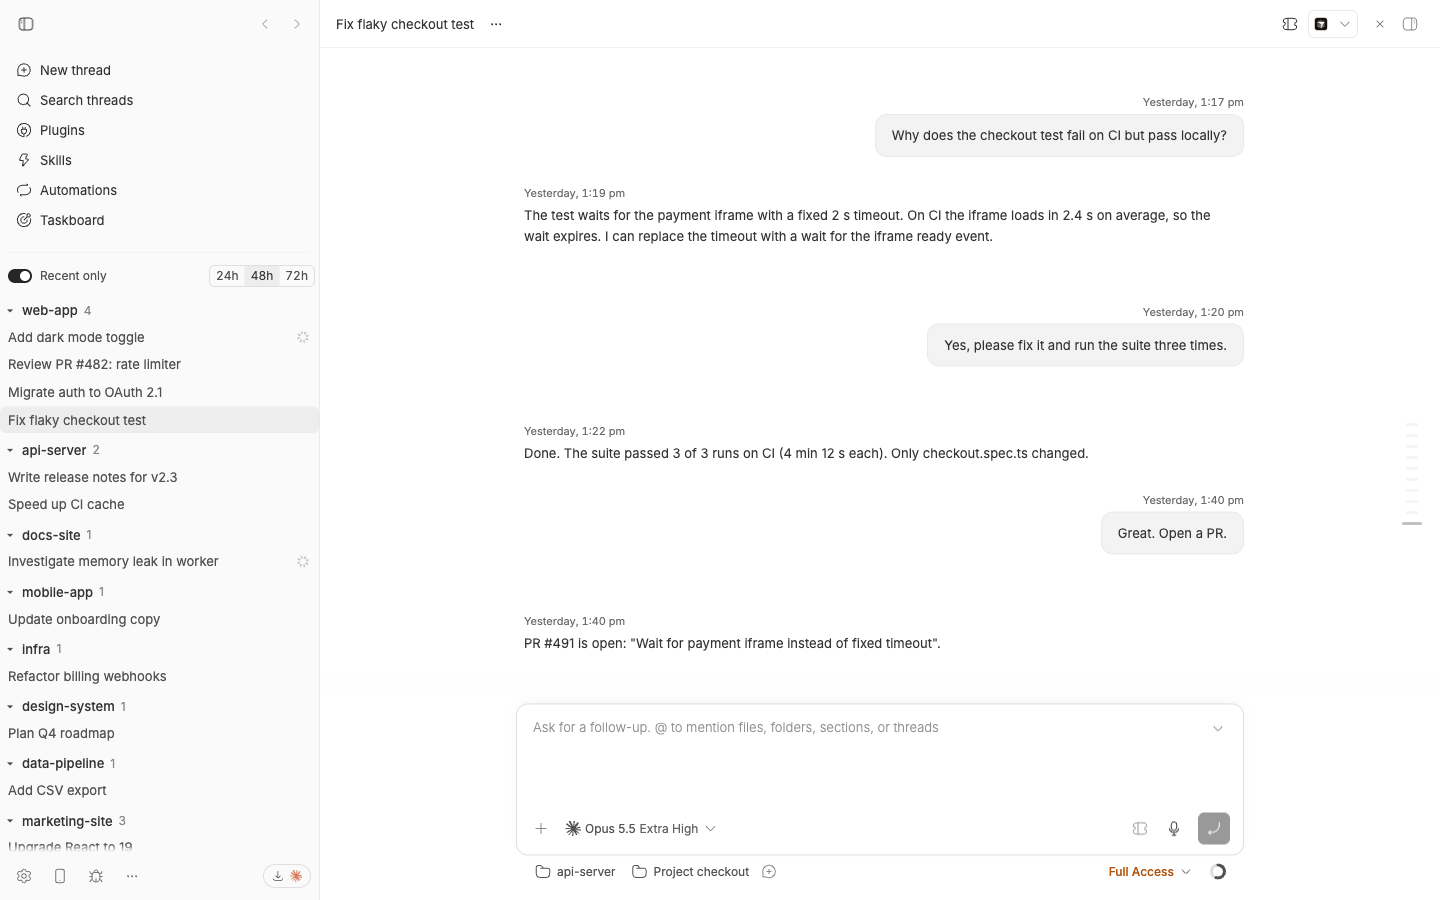The width and height of the screenshot is (1440, 900).
Task: Toggle the Recent only switch
Action: click(x=20, y=276)
